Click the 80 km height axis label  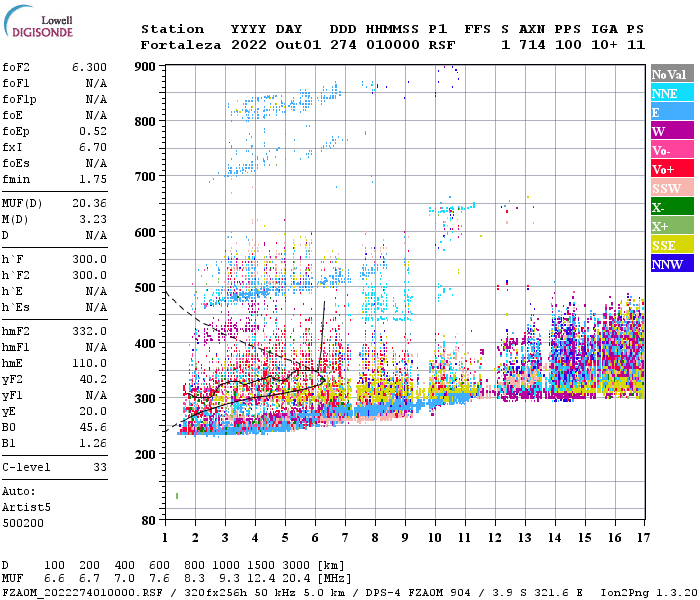149,520
